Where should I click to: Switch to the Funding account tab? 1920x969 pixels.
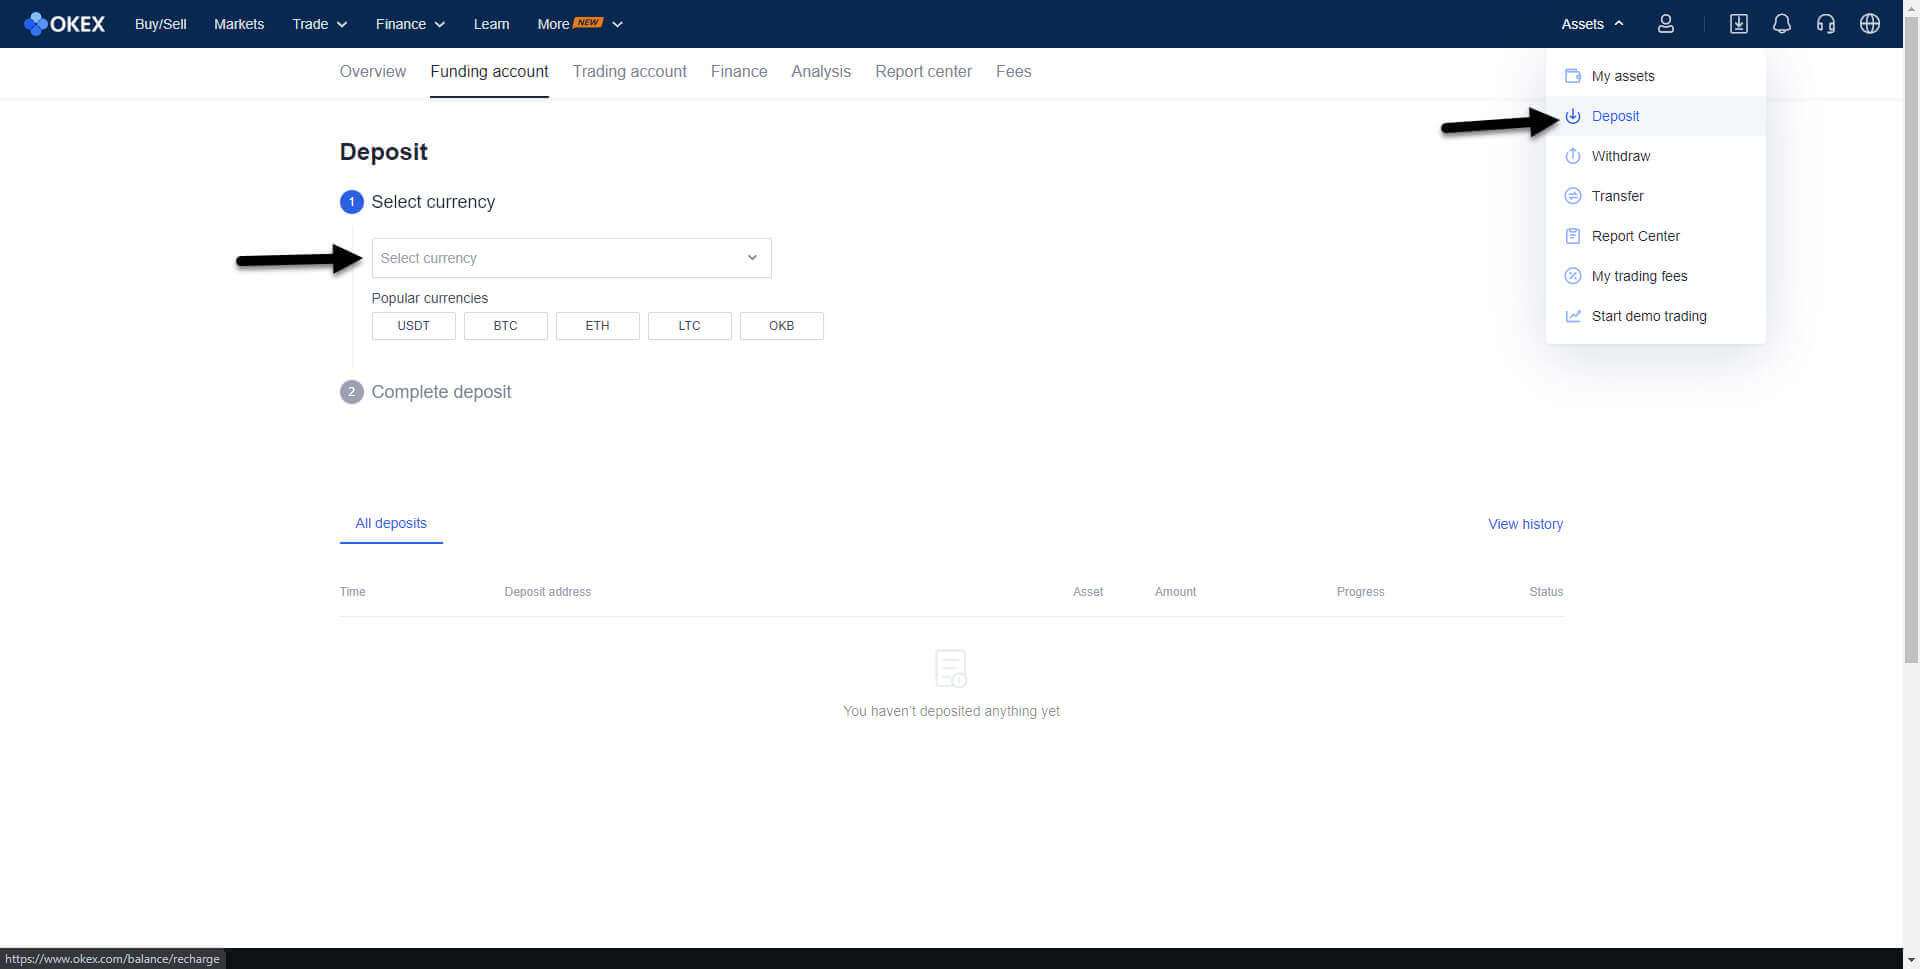point(489,72)
